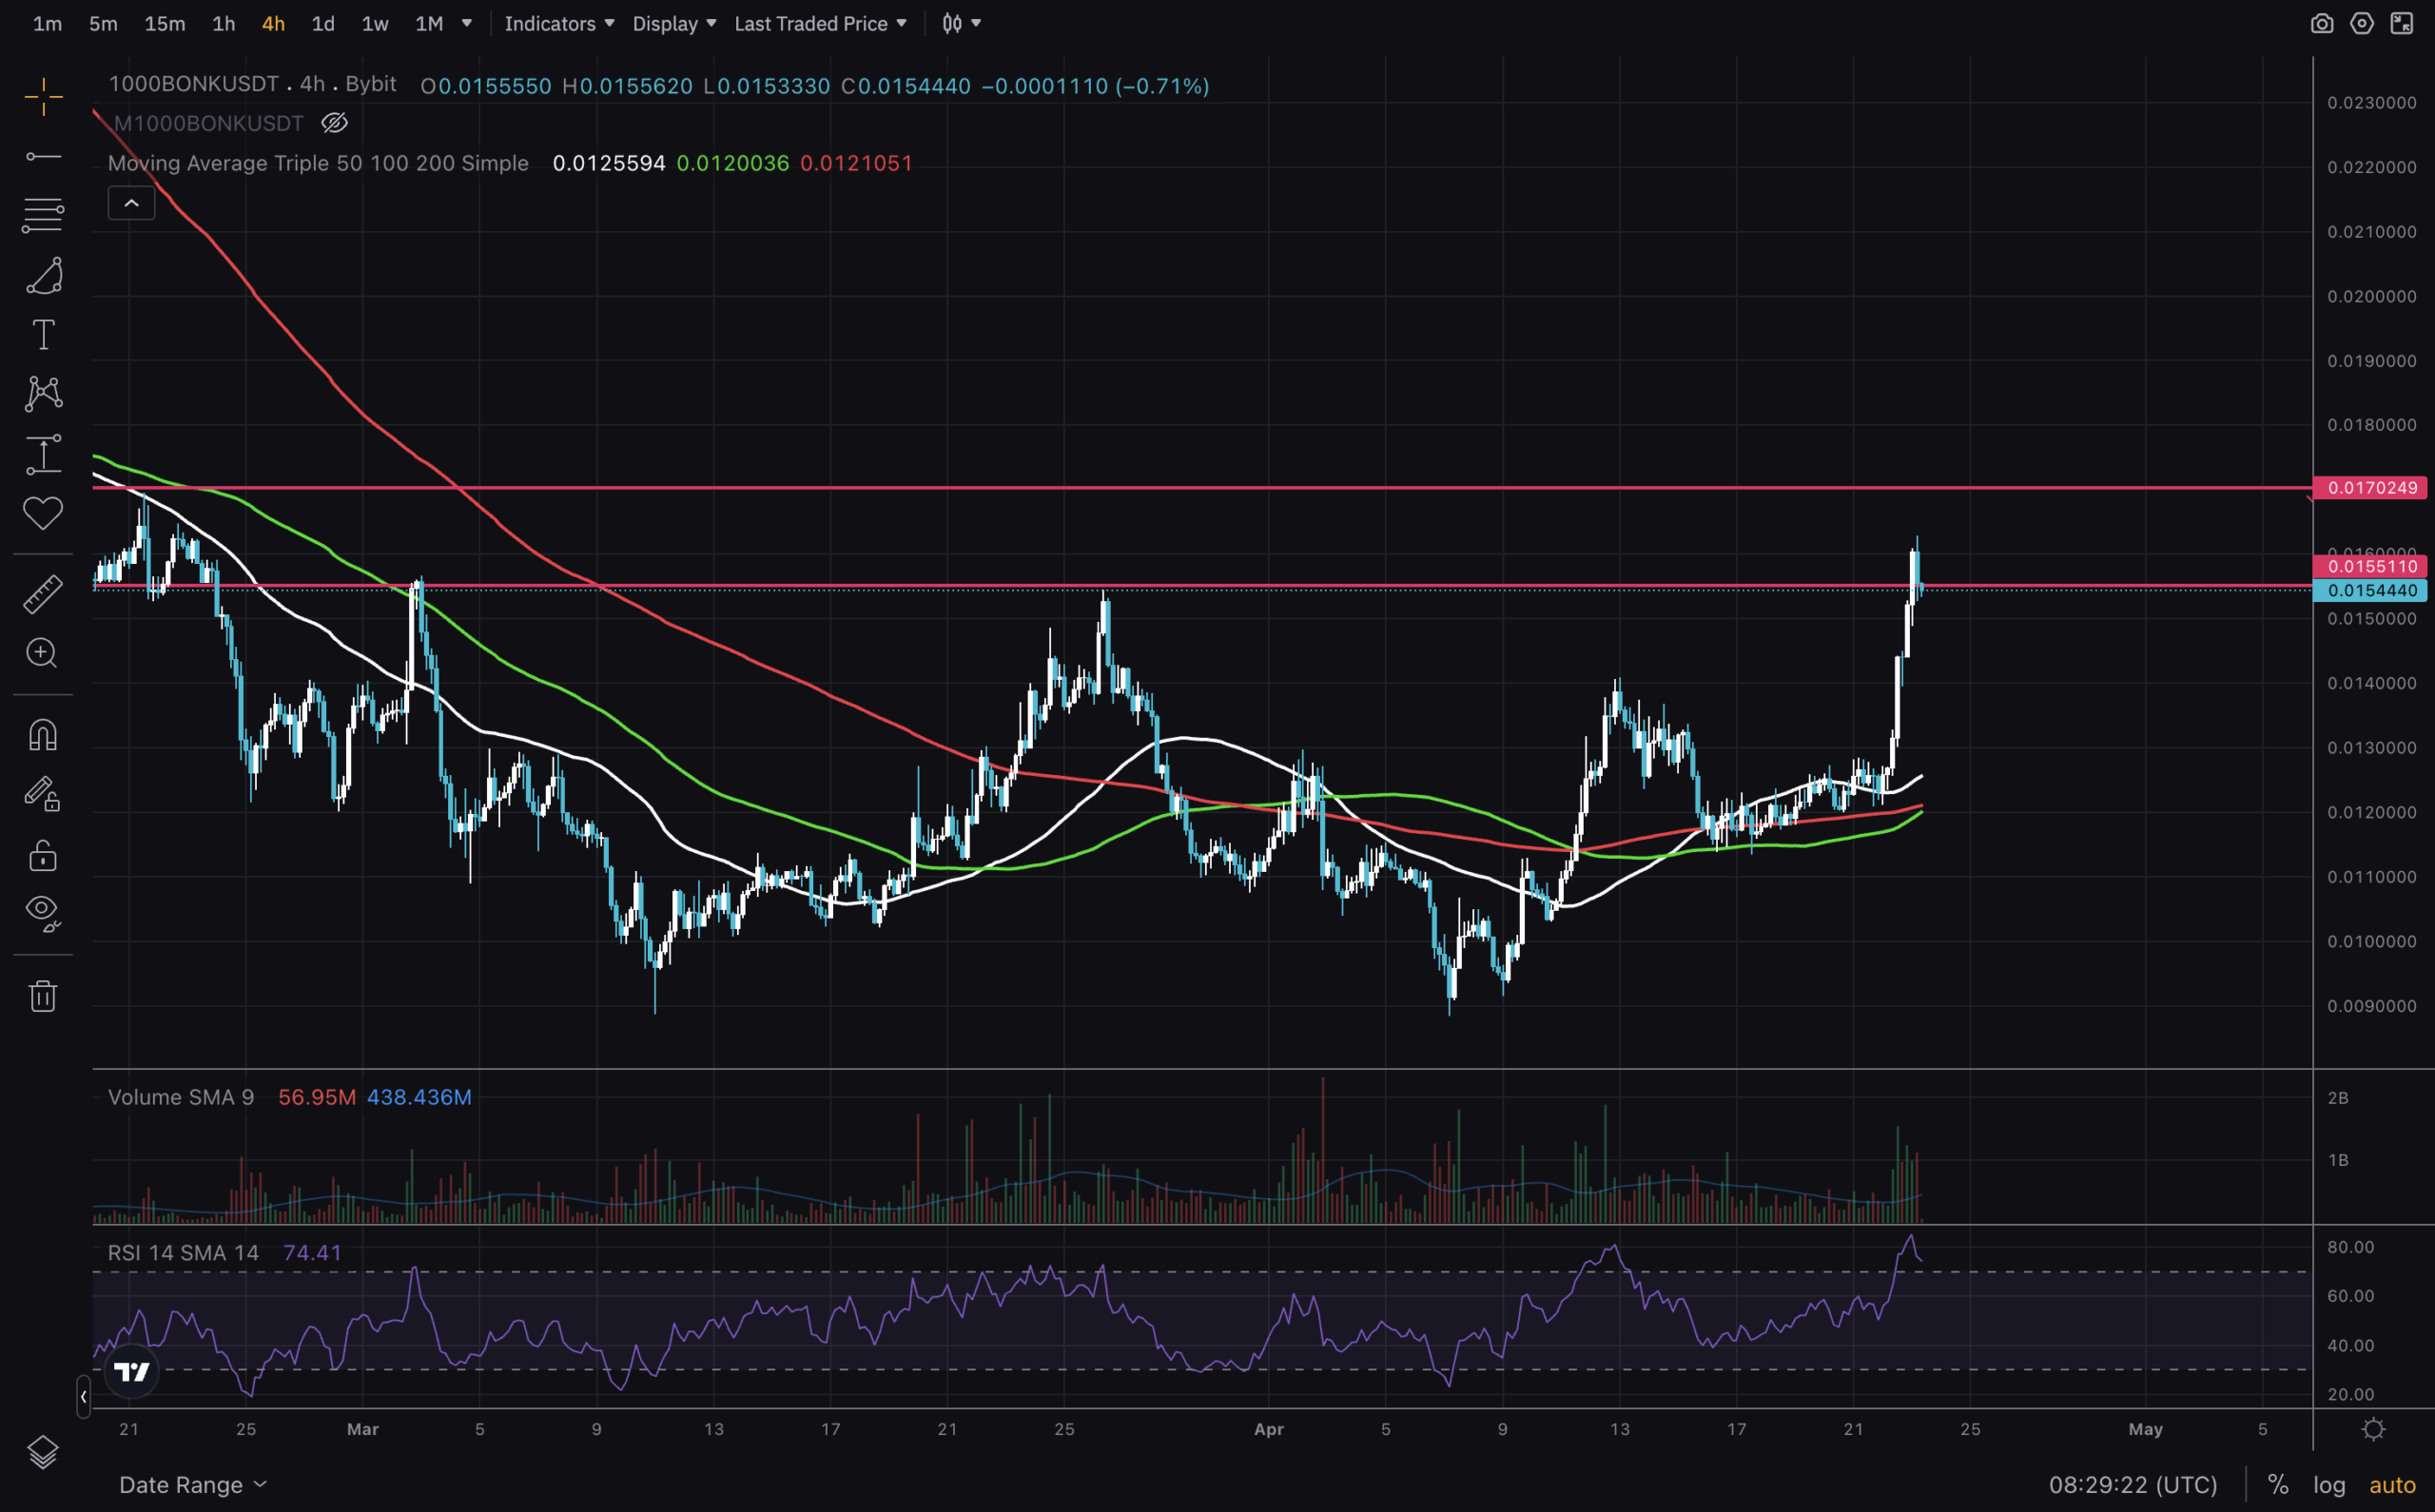
Task: Open the Fibonacci retracement tool
Action: coord(43,215)
